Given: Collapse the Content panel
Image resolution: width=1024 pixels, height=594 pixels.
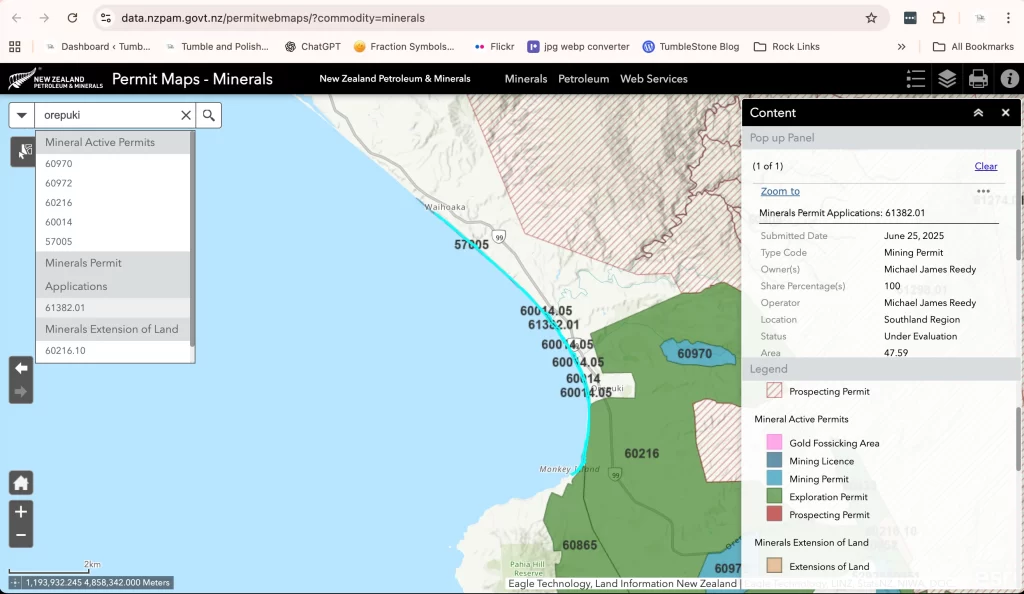Looking at the screenshot, I should tap(978, 113).
